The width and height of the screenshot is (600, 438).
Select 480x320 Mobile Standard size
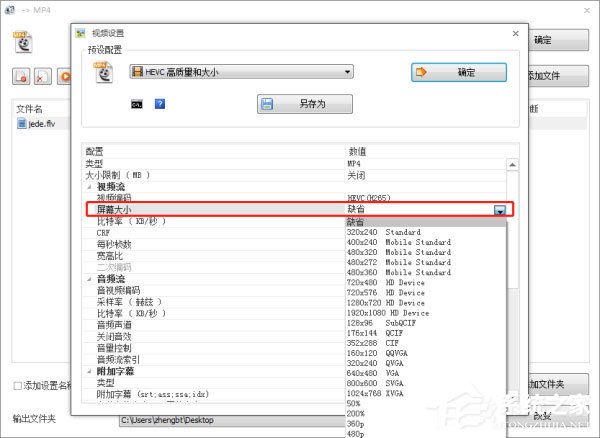426,252
